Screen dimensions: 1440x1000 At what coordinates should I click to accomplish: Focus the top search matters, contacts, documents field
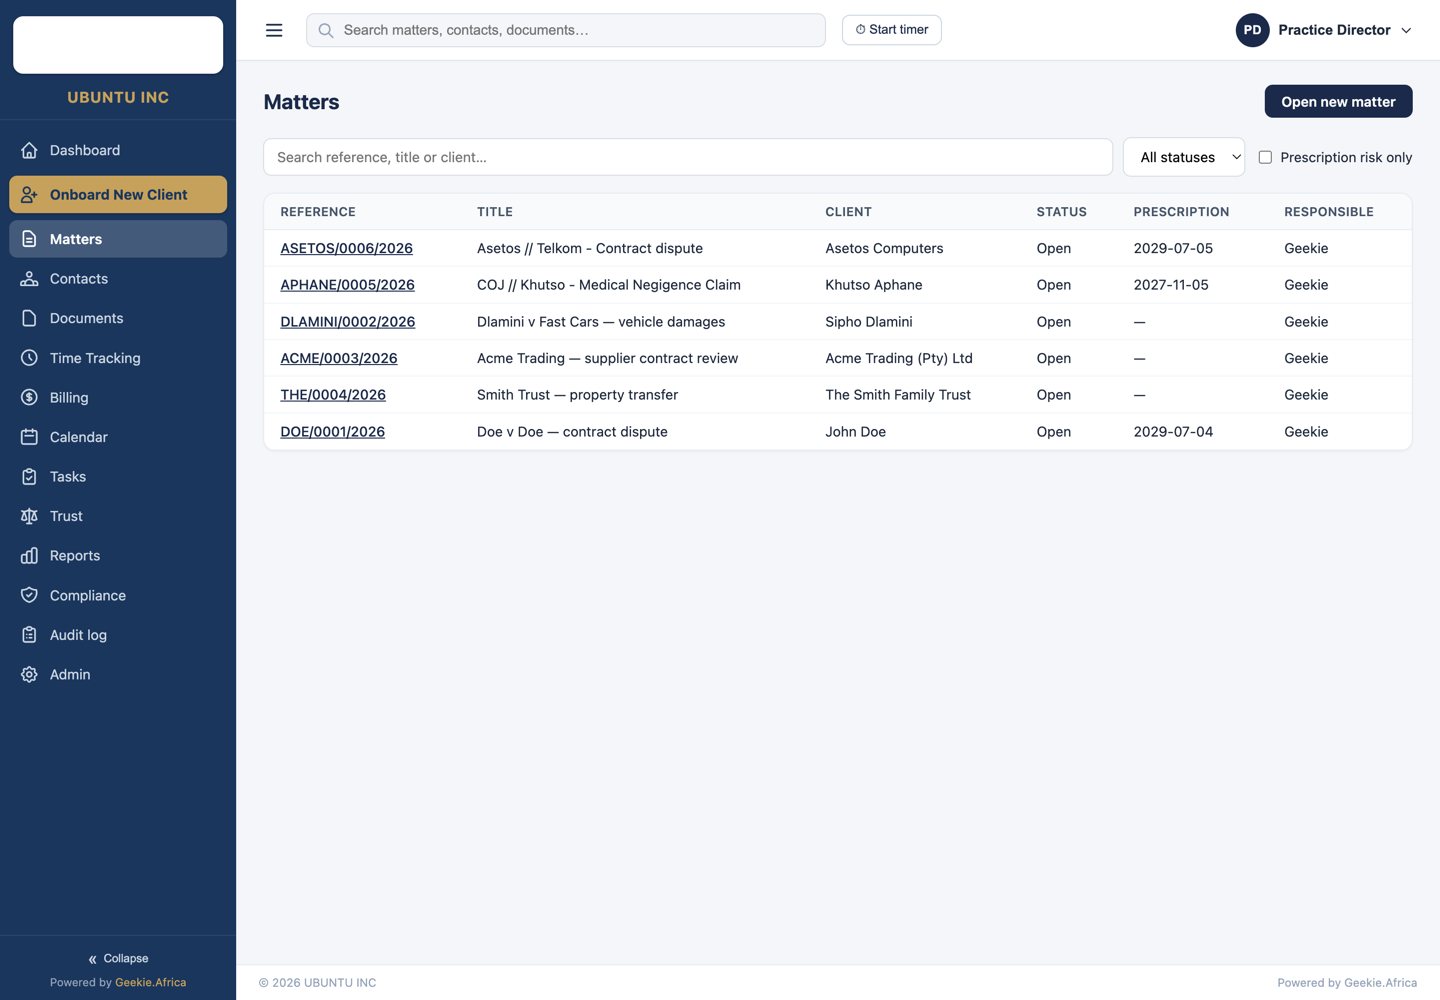tap(566, 30)
